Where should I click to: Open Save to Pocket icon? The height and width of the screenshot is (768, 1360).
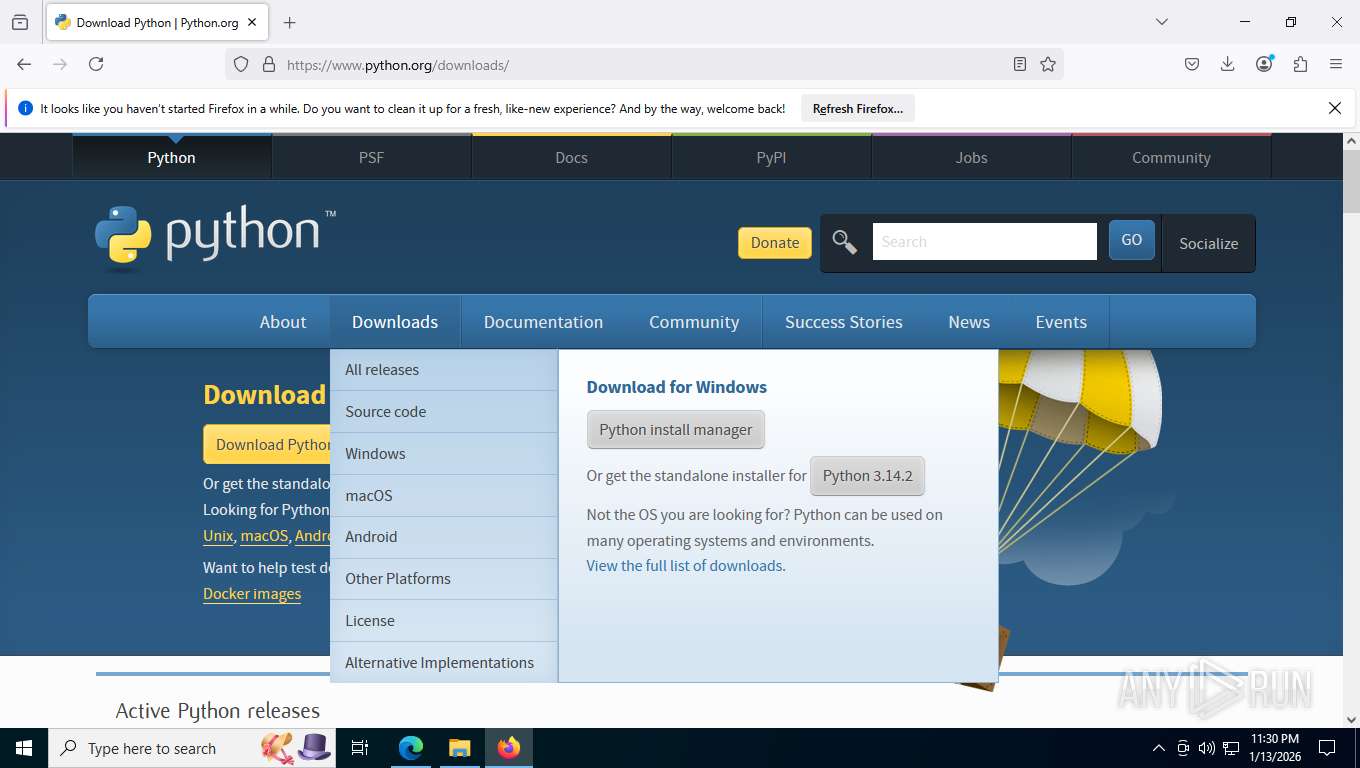click(1192, 64)
